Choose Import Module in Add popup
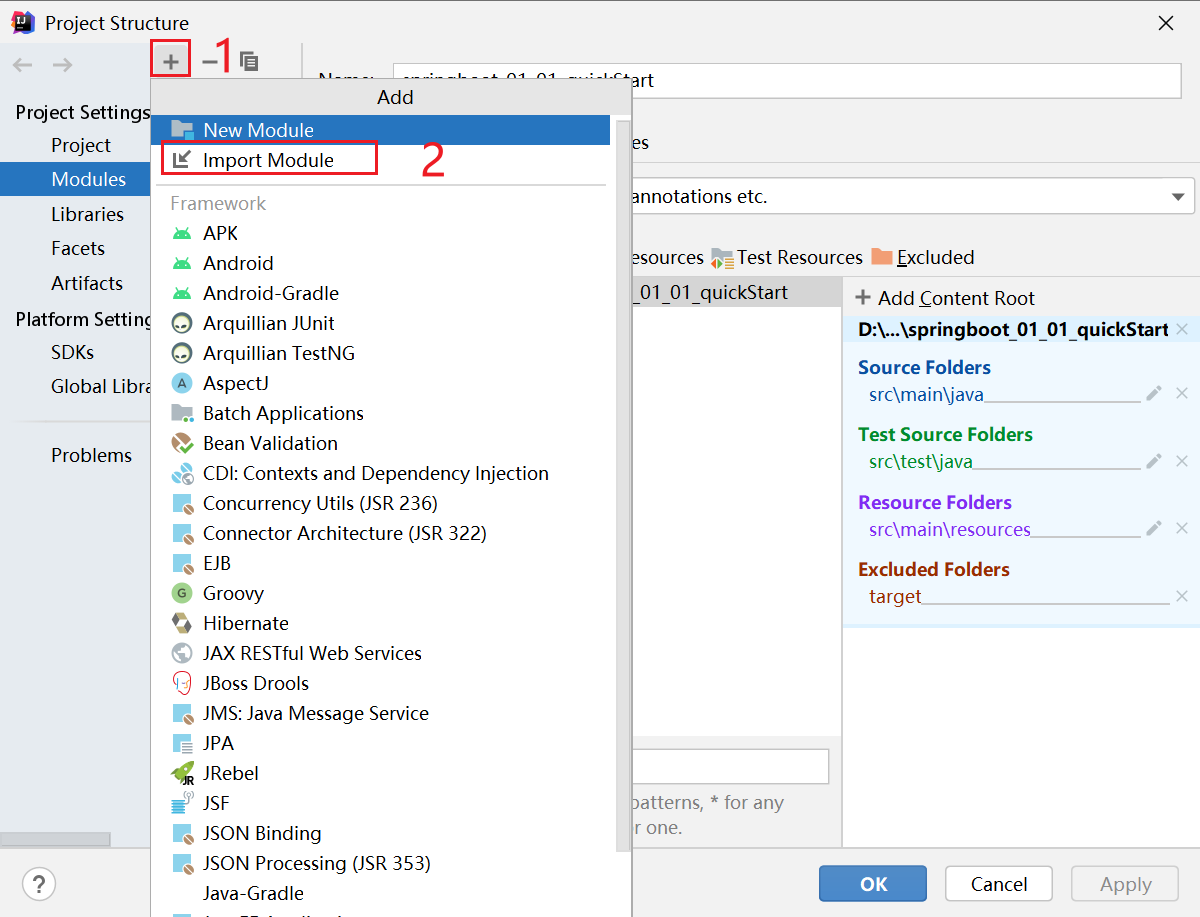Screen dimensions: 1200x917 380,160
